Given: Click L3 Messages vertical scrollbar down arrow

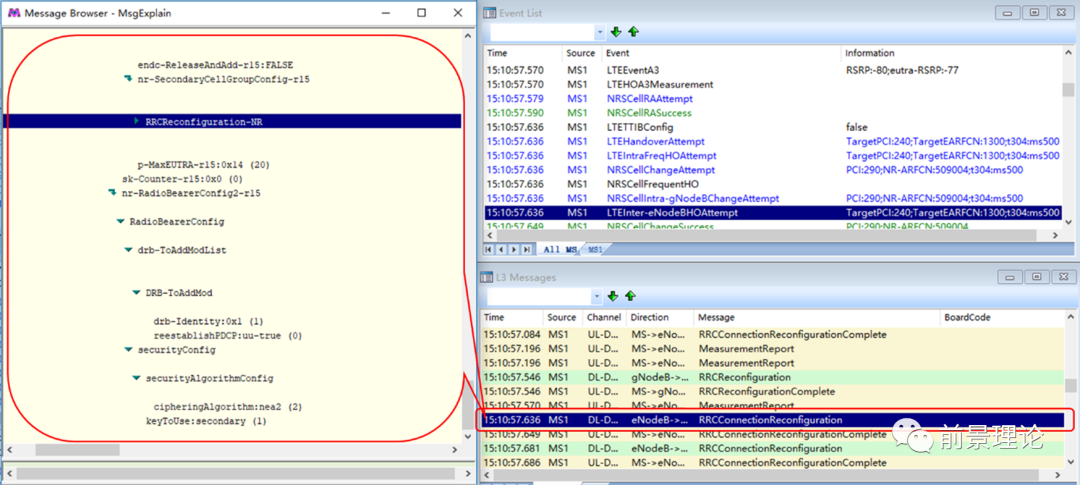Looking at the screenshot, I should tap(1071, 462).
